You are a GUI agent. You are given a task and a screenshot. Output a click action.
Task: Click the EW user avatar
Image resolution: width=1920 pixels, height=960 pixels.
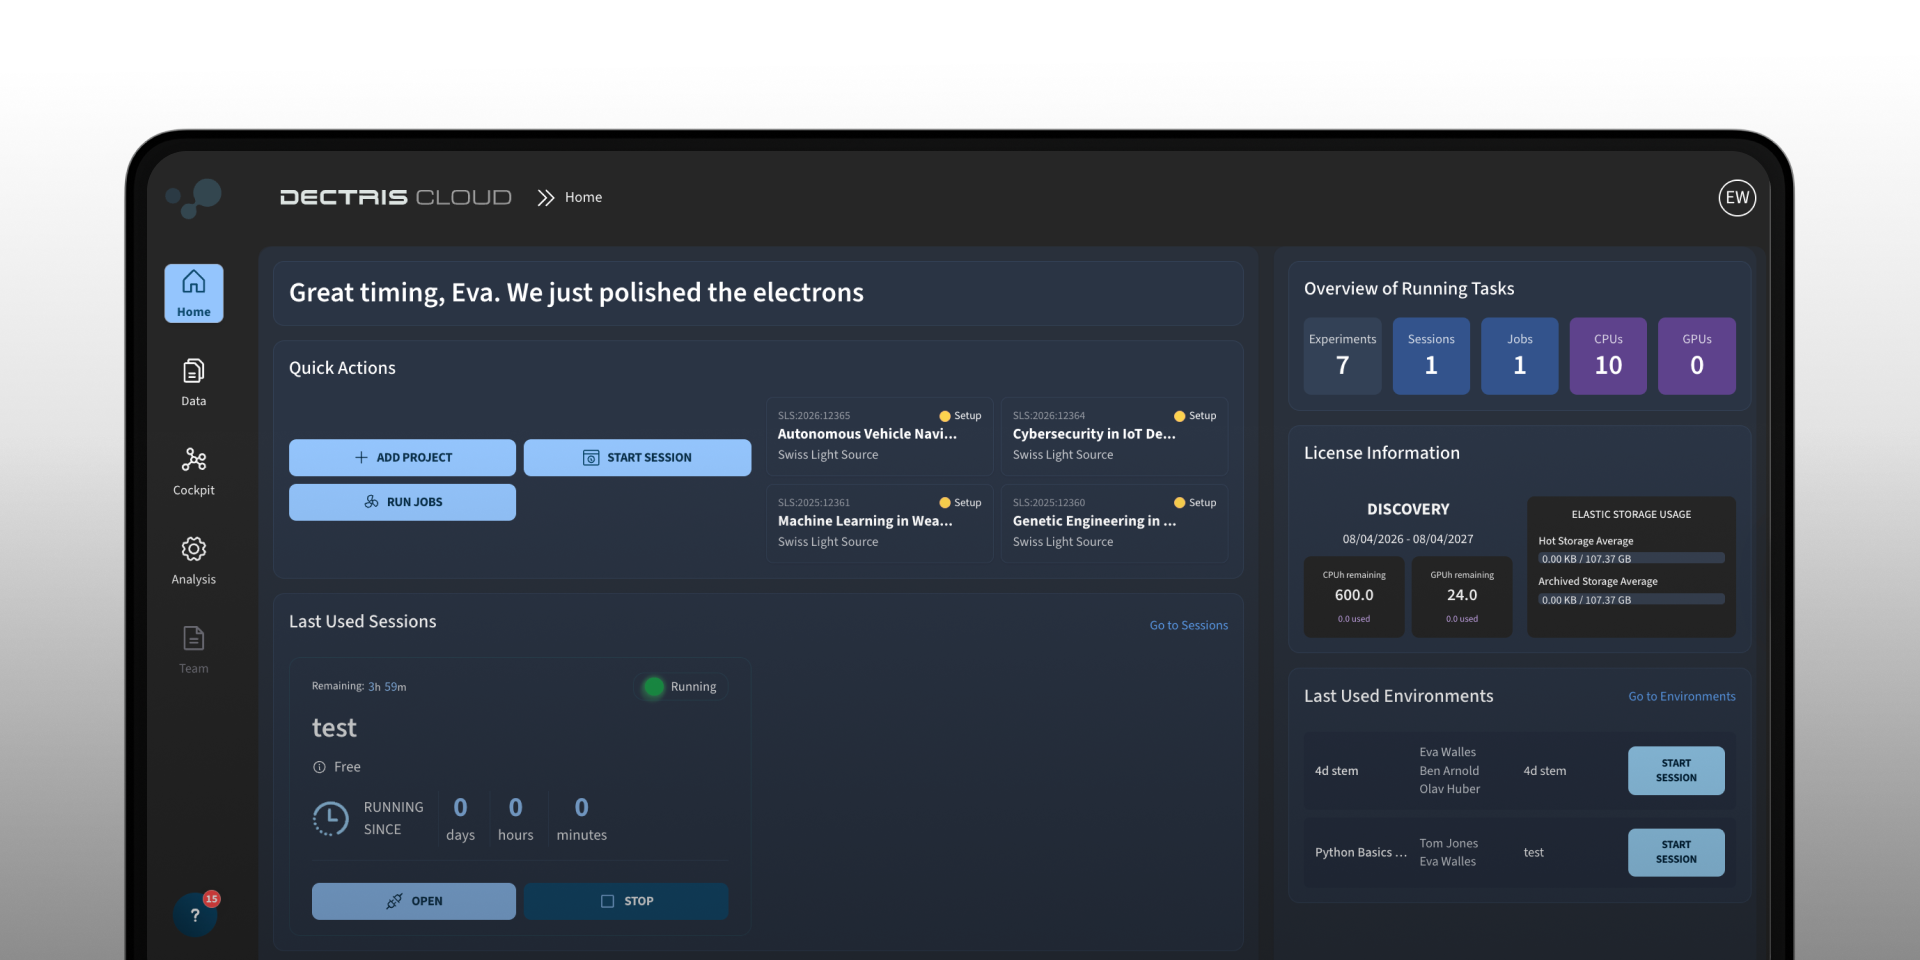pyautogui.click(x=1737, y=198)
